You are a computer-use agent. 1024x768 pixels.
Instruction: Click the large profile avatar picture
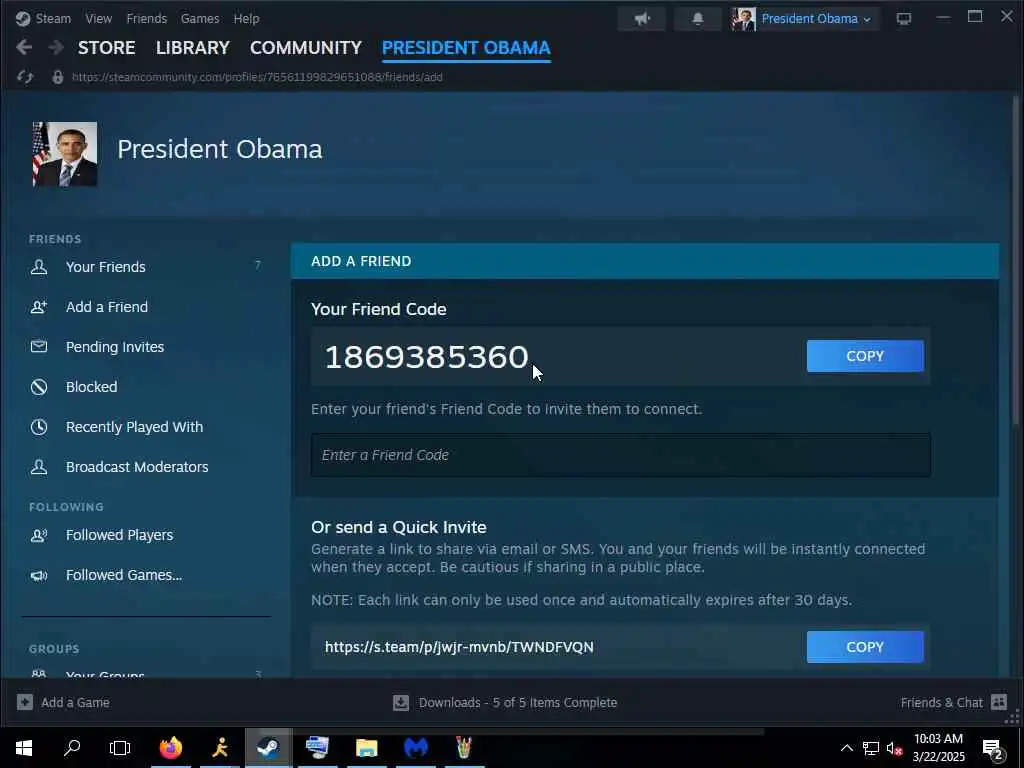click(x=65, y=154)
